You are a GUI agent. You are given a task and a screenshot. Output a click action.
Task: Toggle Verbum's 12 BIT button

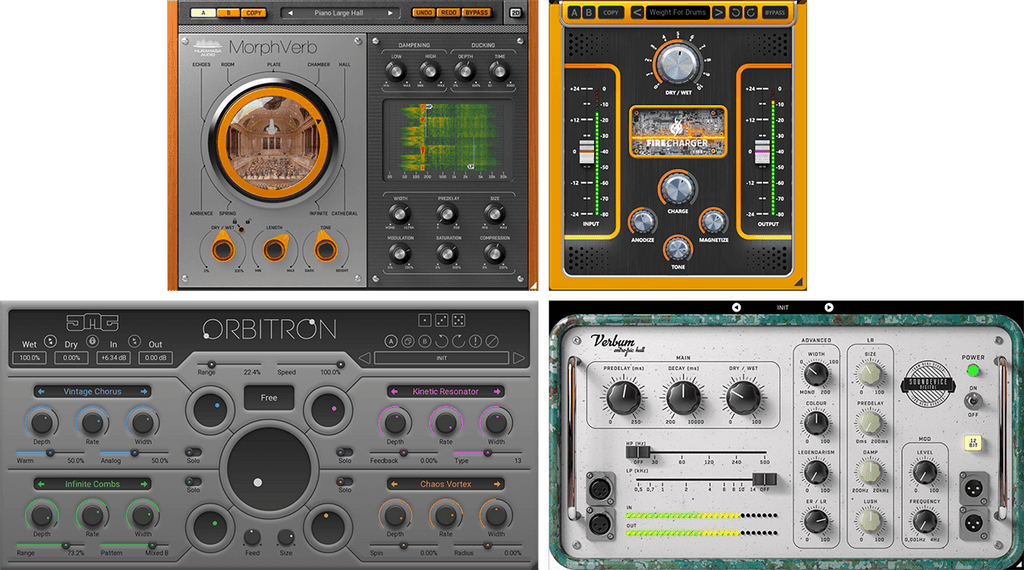pos(973,443)
